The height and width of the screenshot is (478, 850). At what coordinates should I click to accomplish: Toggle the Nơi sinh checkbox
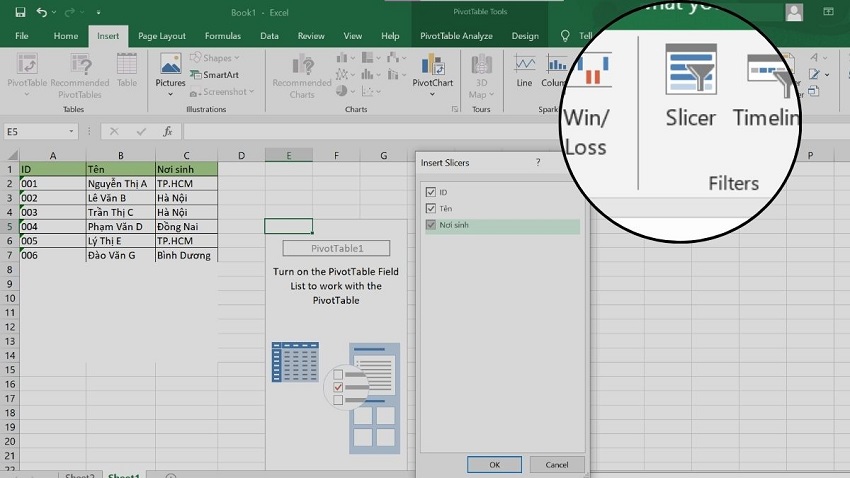431,226
